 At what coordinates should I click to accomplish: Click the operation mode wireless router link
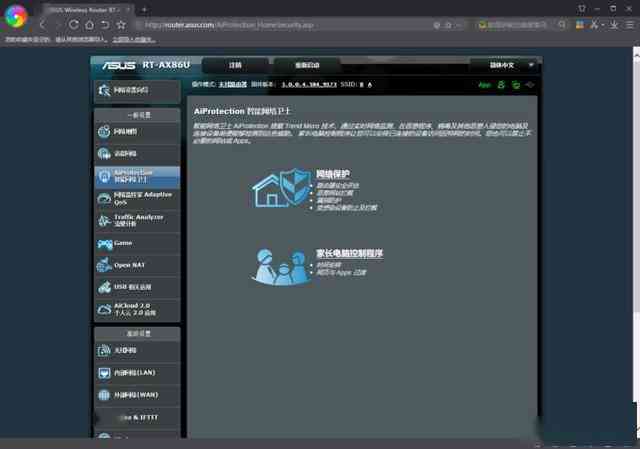click(x=233, y=84)
